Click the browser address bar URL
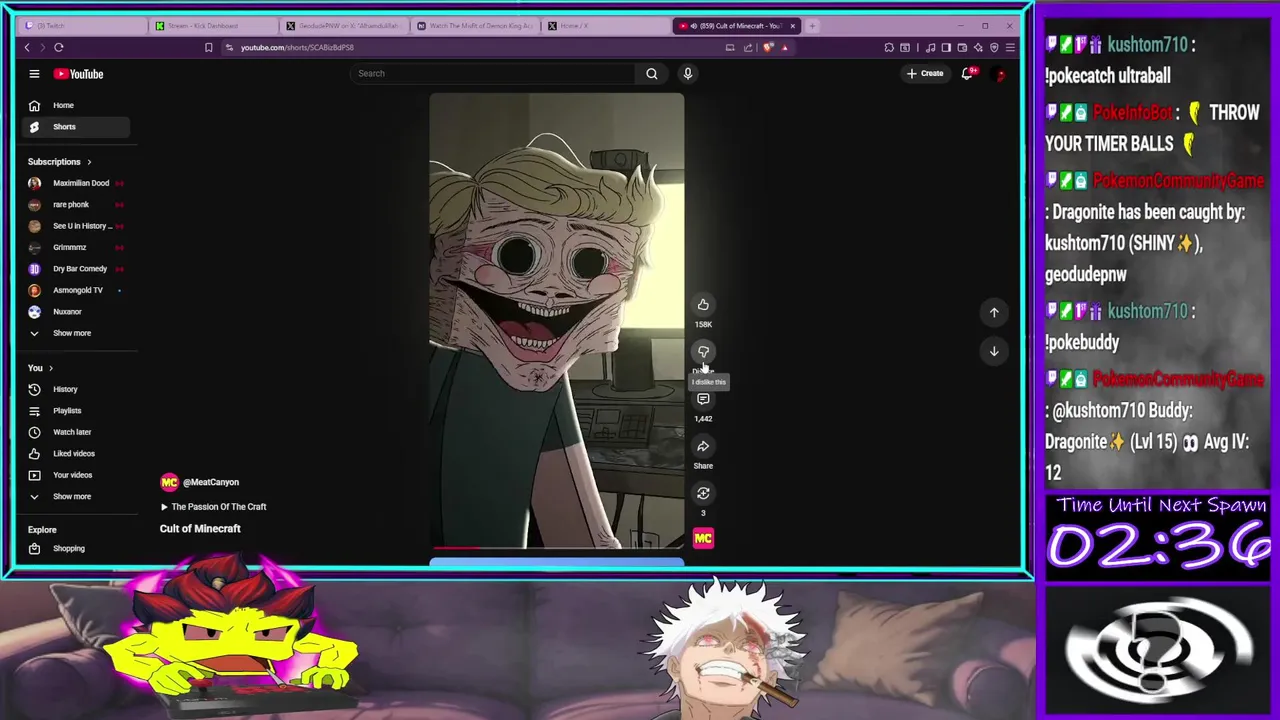Screen dimensions: 1280x720 click(x=297, y=47)
